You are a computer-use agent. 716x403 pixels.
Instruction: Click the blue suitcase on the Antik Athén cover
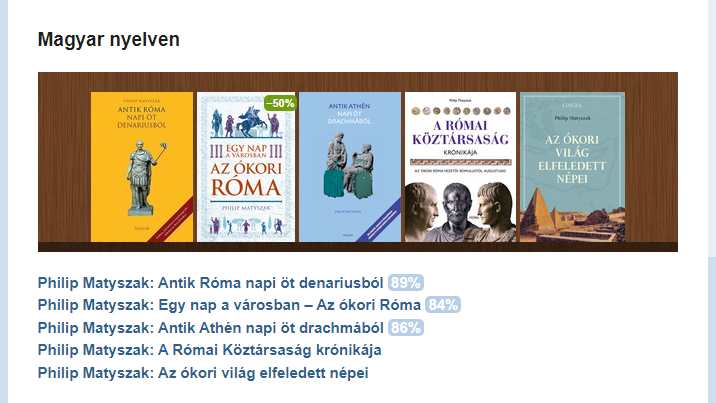coord(334,180)
